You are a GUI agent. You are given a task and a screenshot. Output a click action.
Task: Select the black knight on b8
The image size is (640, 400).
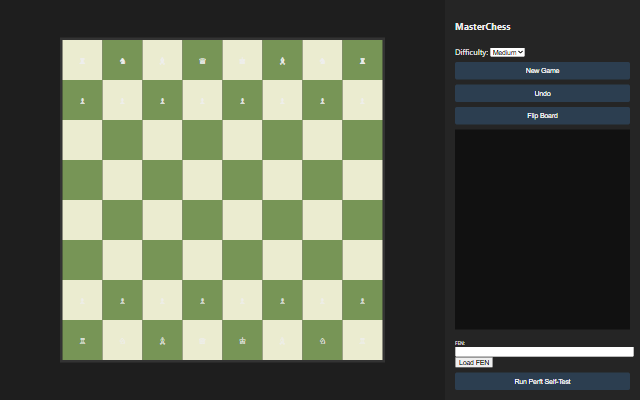tap(122, 60)
